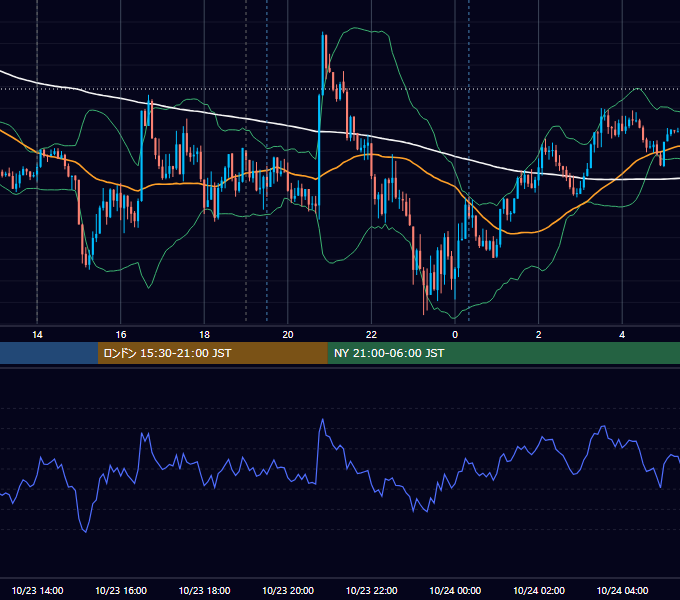The image size is (680, 600).
Task: Click the 10/23 22:00 date label
Action: click(371, 590)
